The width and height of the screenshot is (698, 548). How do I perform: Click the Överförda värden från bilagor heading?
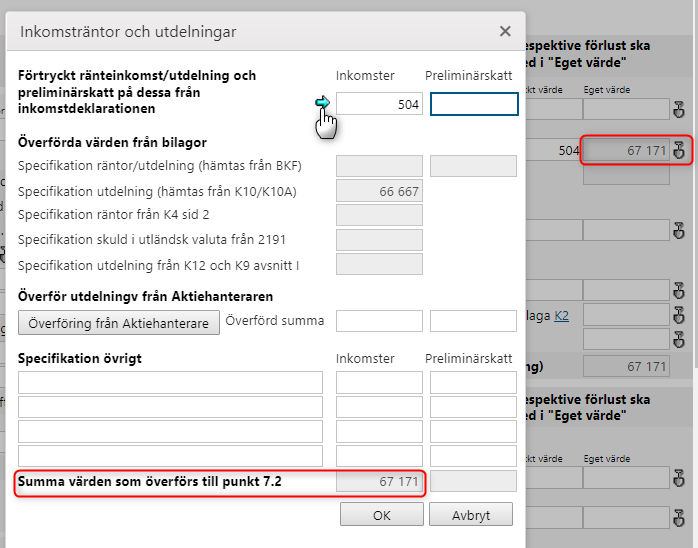[x=112, y=142]
